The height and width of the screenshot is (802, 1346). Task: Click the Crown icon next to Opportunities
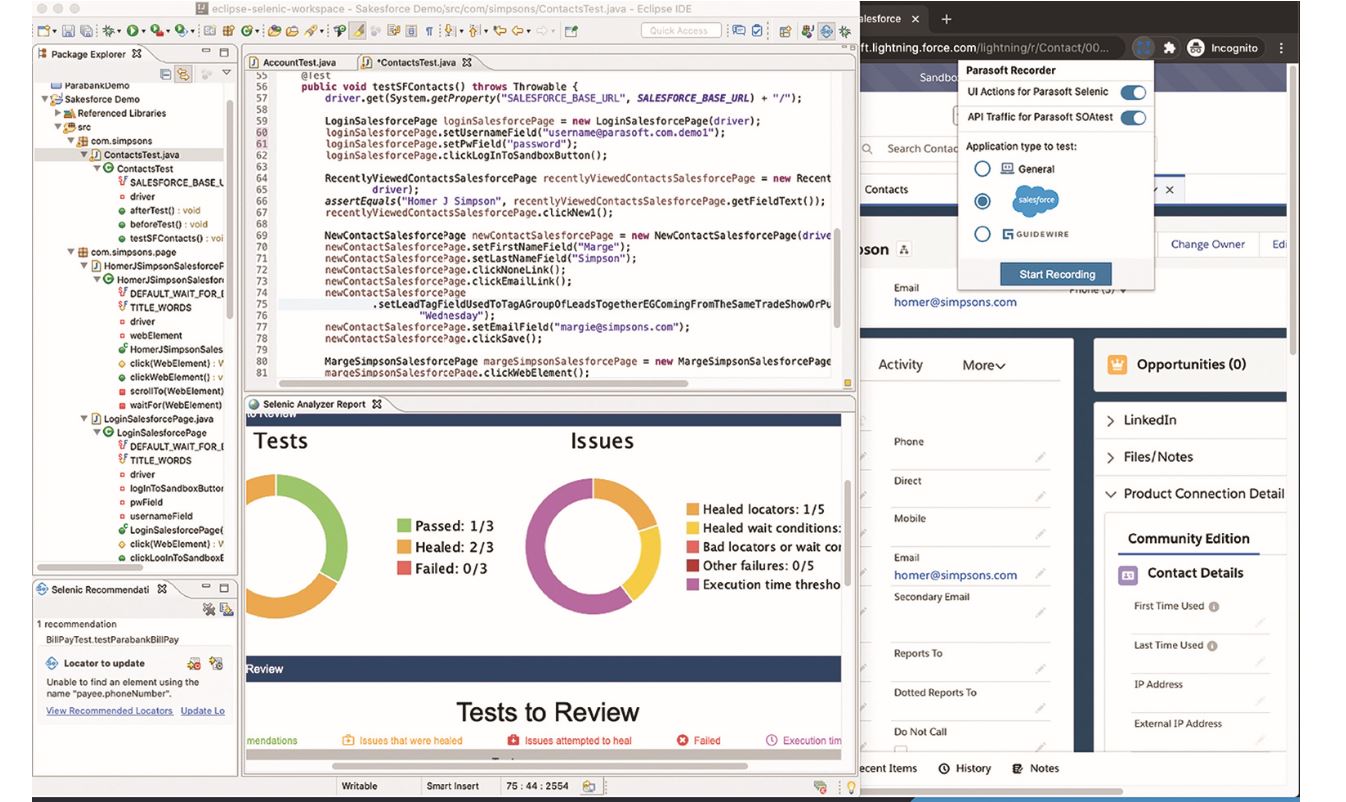point(1117,365)
